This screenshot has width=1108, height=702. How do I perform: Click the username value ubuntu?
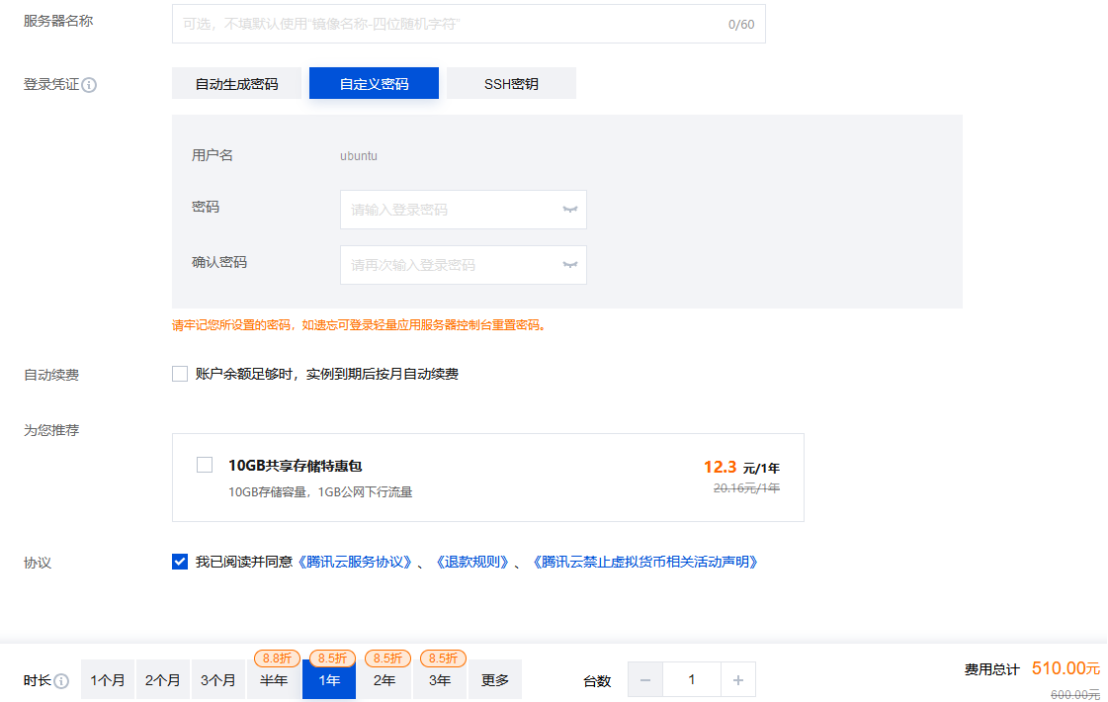pyautogui.click(x=358, y=156)
